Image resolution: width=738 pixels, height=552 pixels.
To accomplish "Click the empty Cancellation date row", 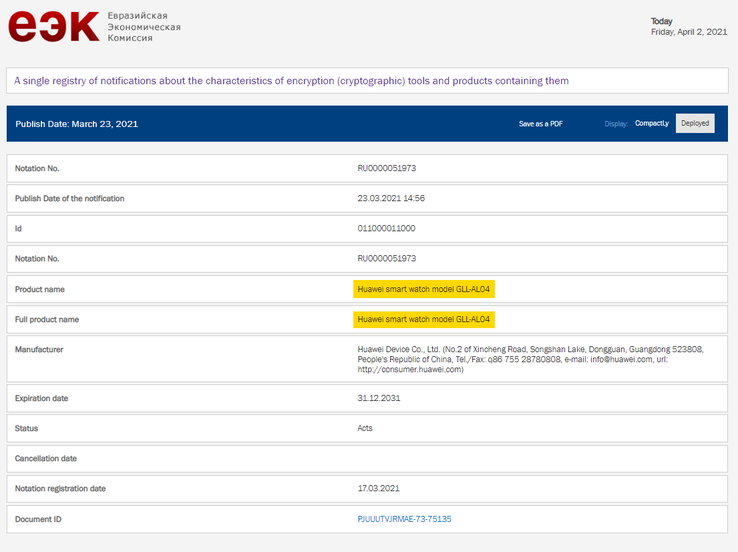I will [368, 458].
